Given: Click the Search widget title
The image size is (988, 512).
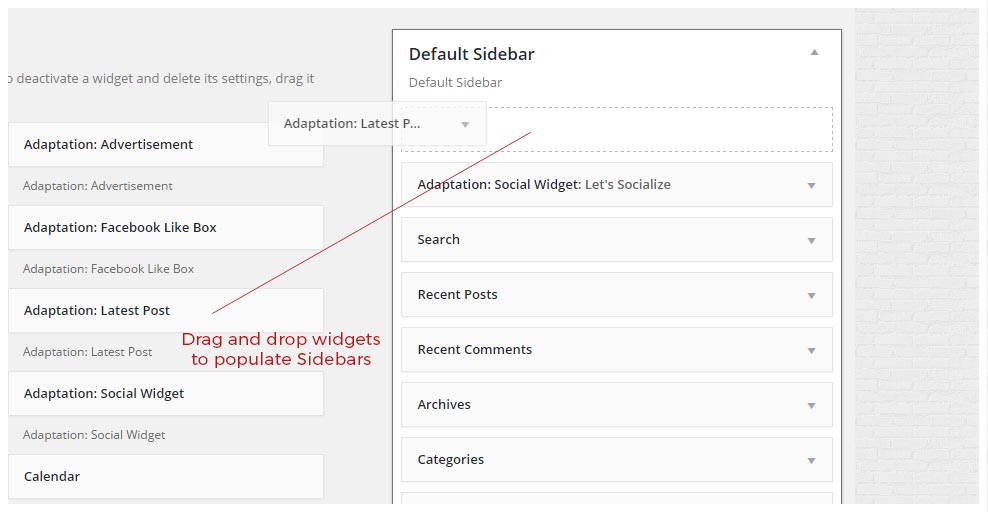Looking at the screenshot, I should coord(439,240).
